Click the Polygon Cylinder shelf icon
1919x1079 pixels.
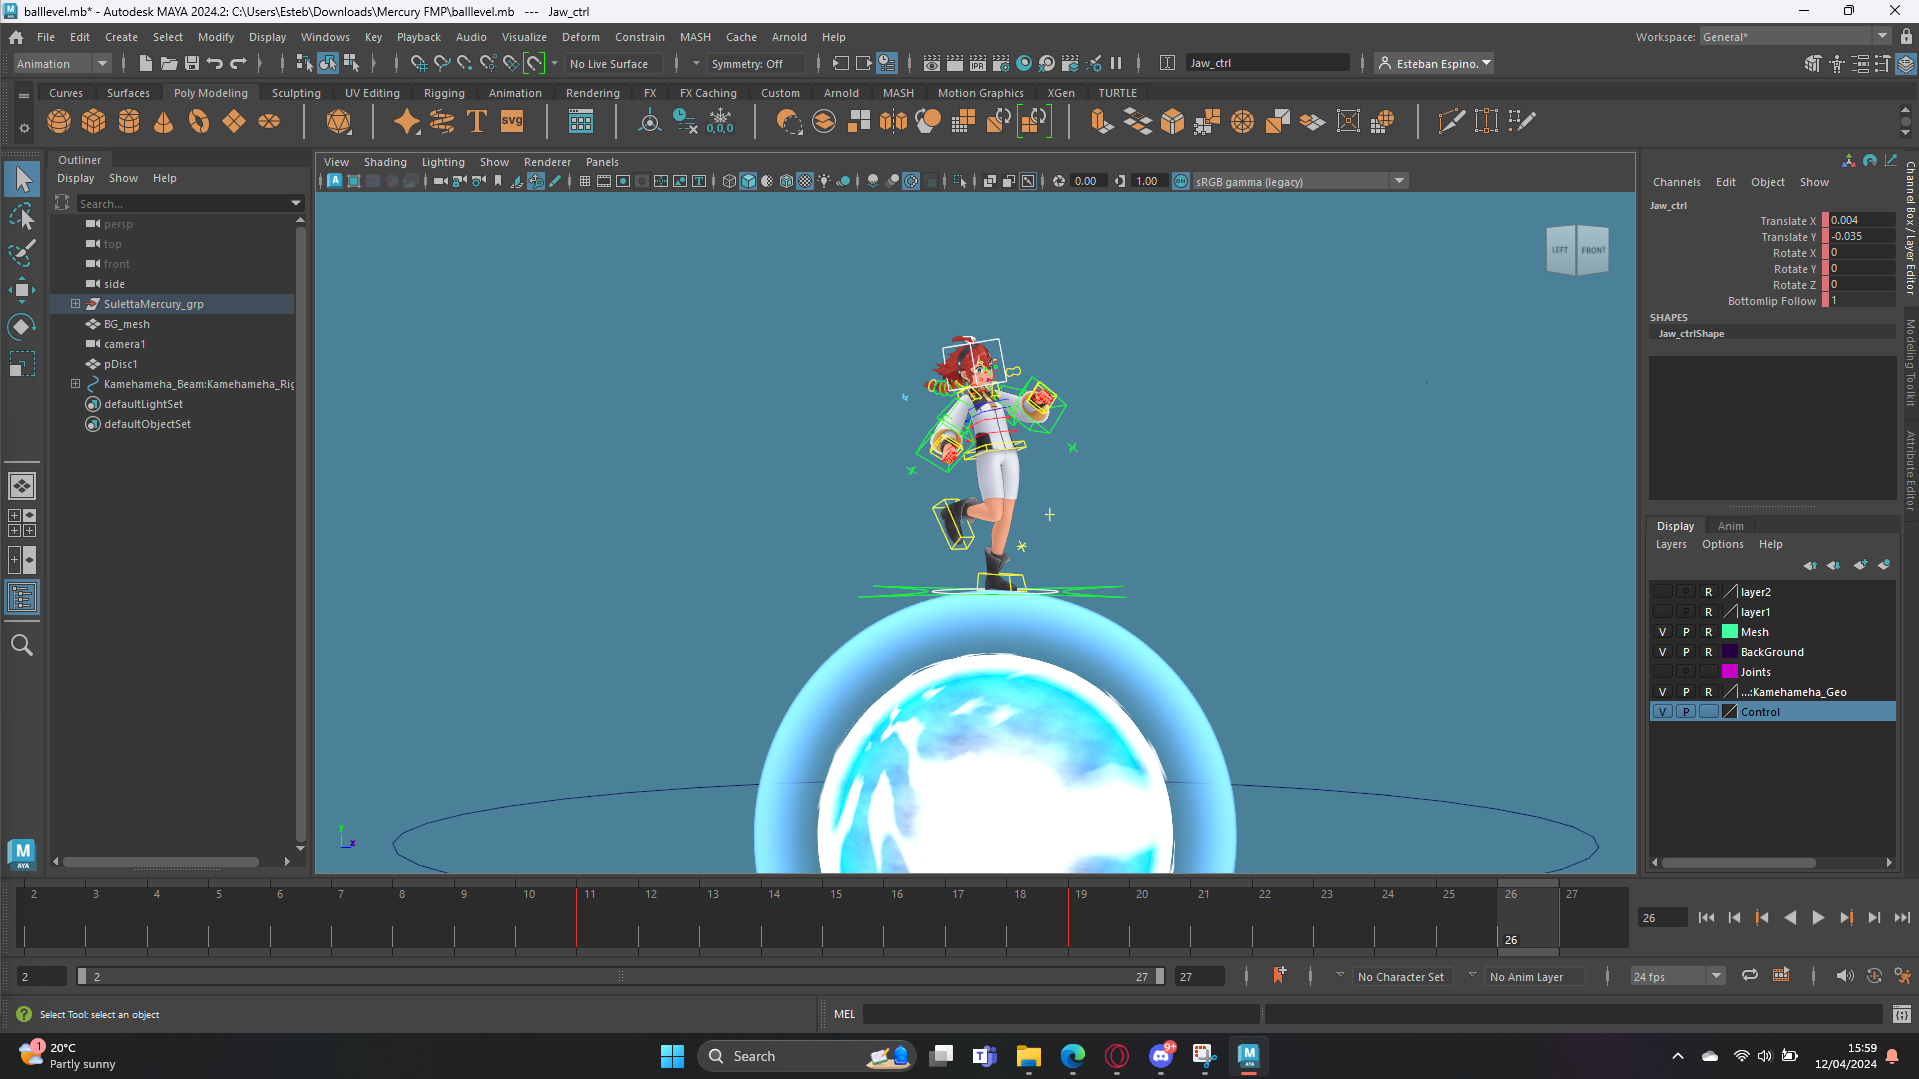pyautogui.click(x=129, y=122)
